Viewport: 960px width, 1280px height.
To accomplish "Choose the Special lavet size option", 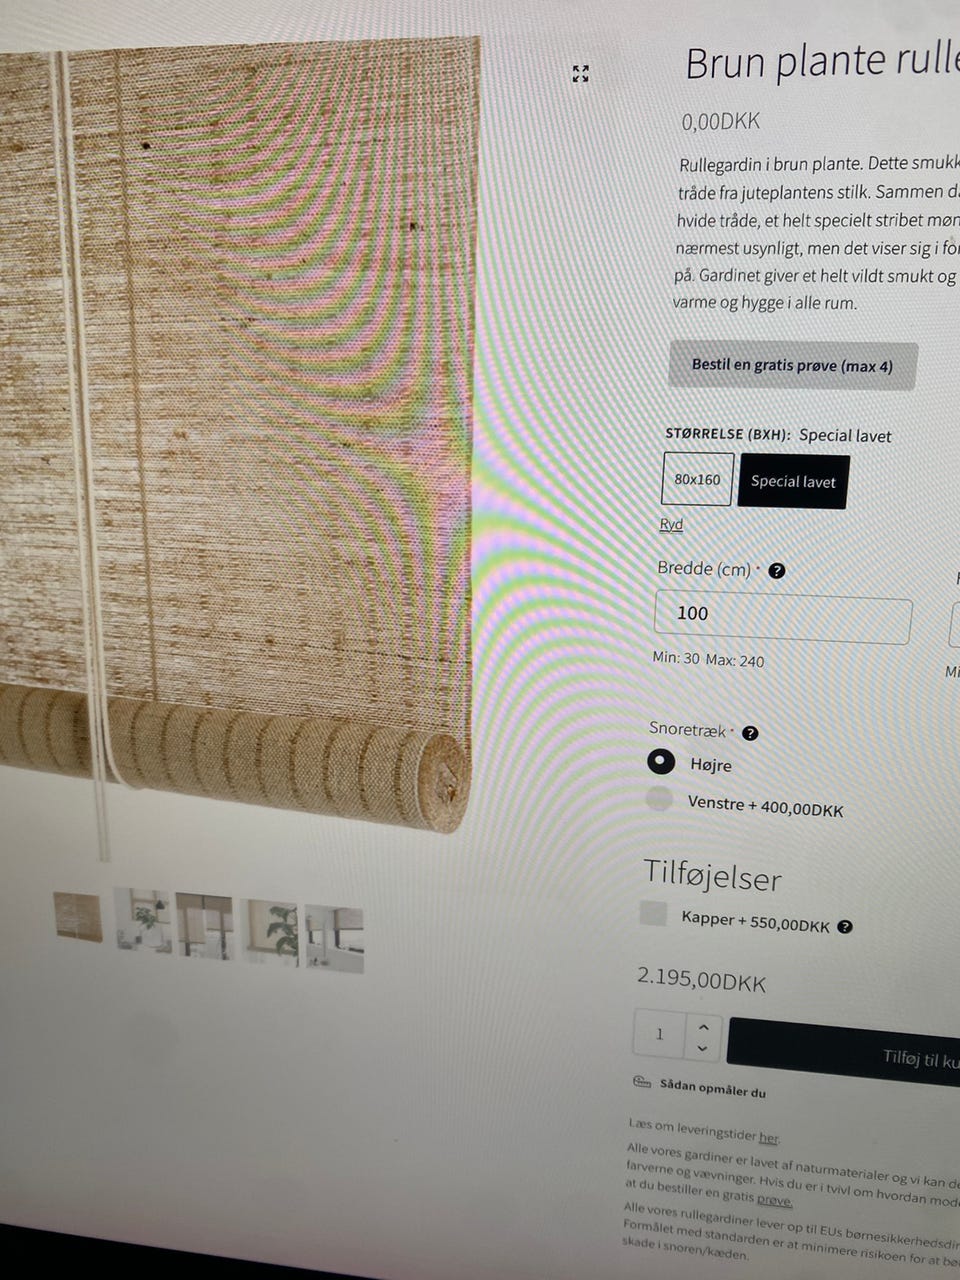I will tap(793, 481).
